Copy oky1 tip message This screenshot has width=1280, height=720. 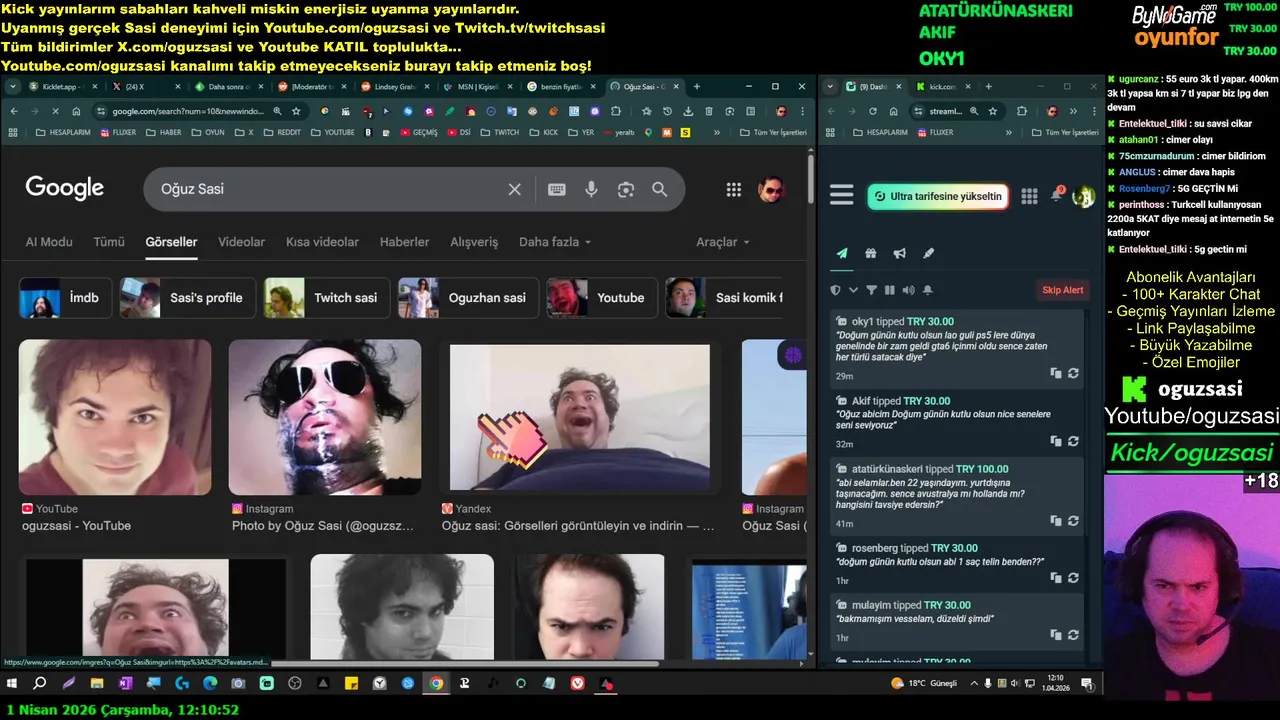1056,373
